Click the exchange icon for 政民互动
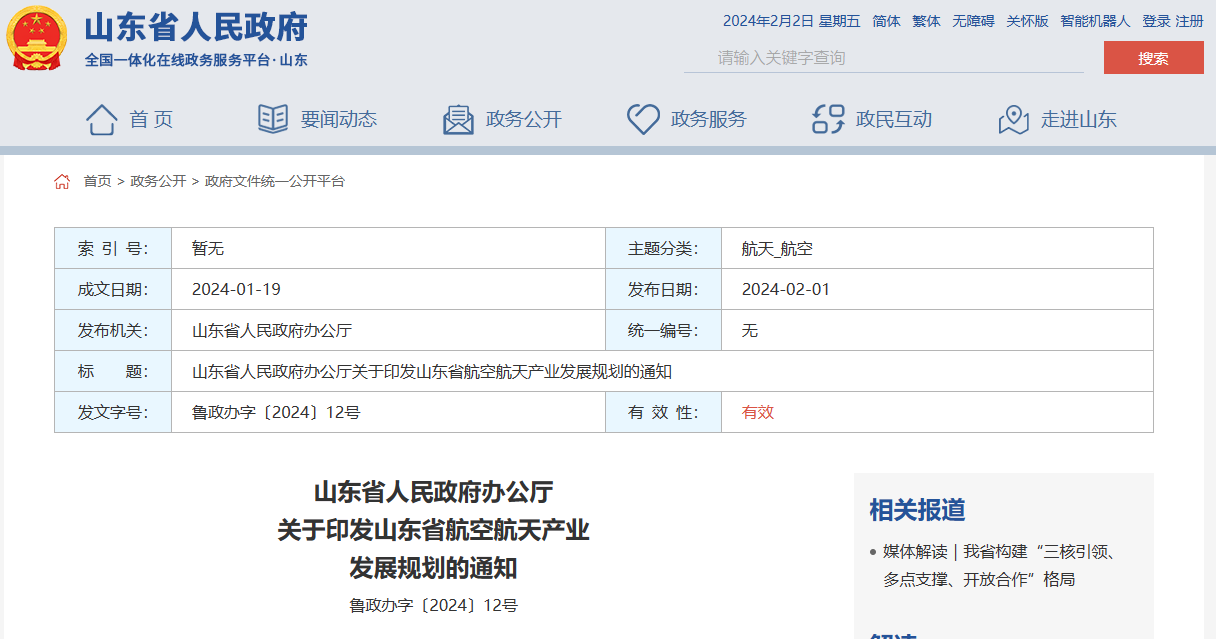The image size is (1216, 639). pyautogui.click(x=828, y=119)
